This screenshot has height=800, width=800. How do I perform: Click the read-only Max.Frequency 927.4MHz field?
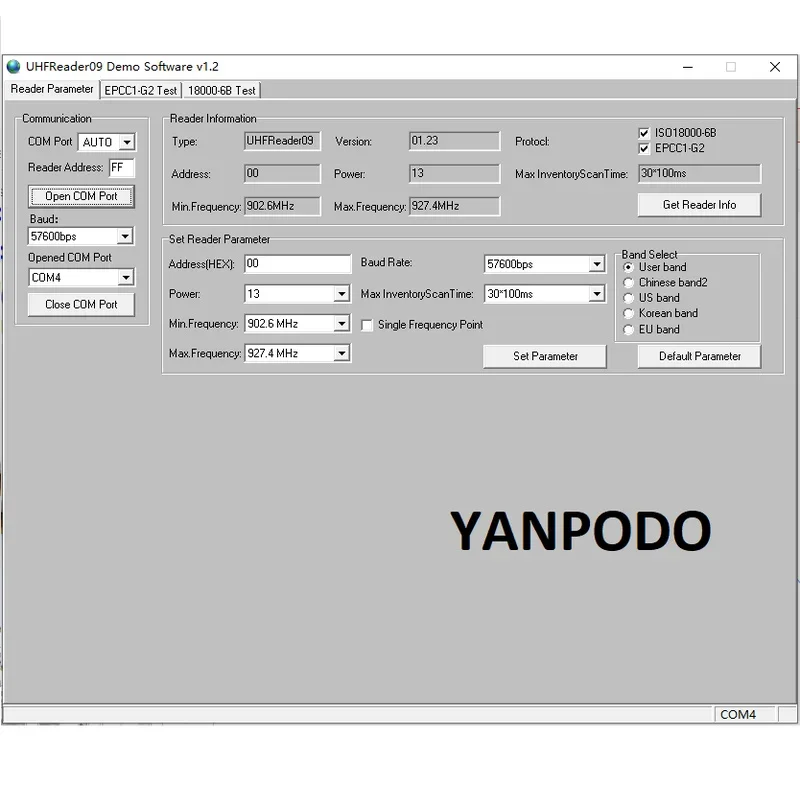click(454, 206)
